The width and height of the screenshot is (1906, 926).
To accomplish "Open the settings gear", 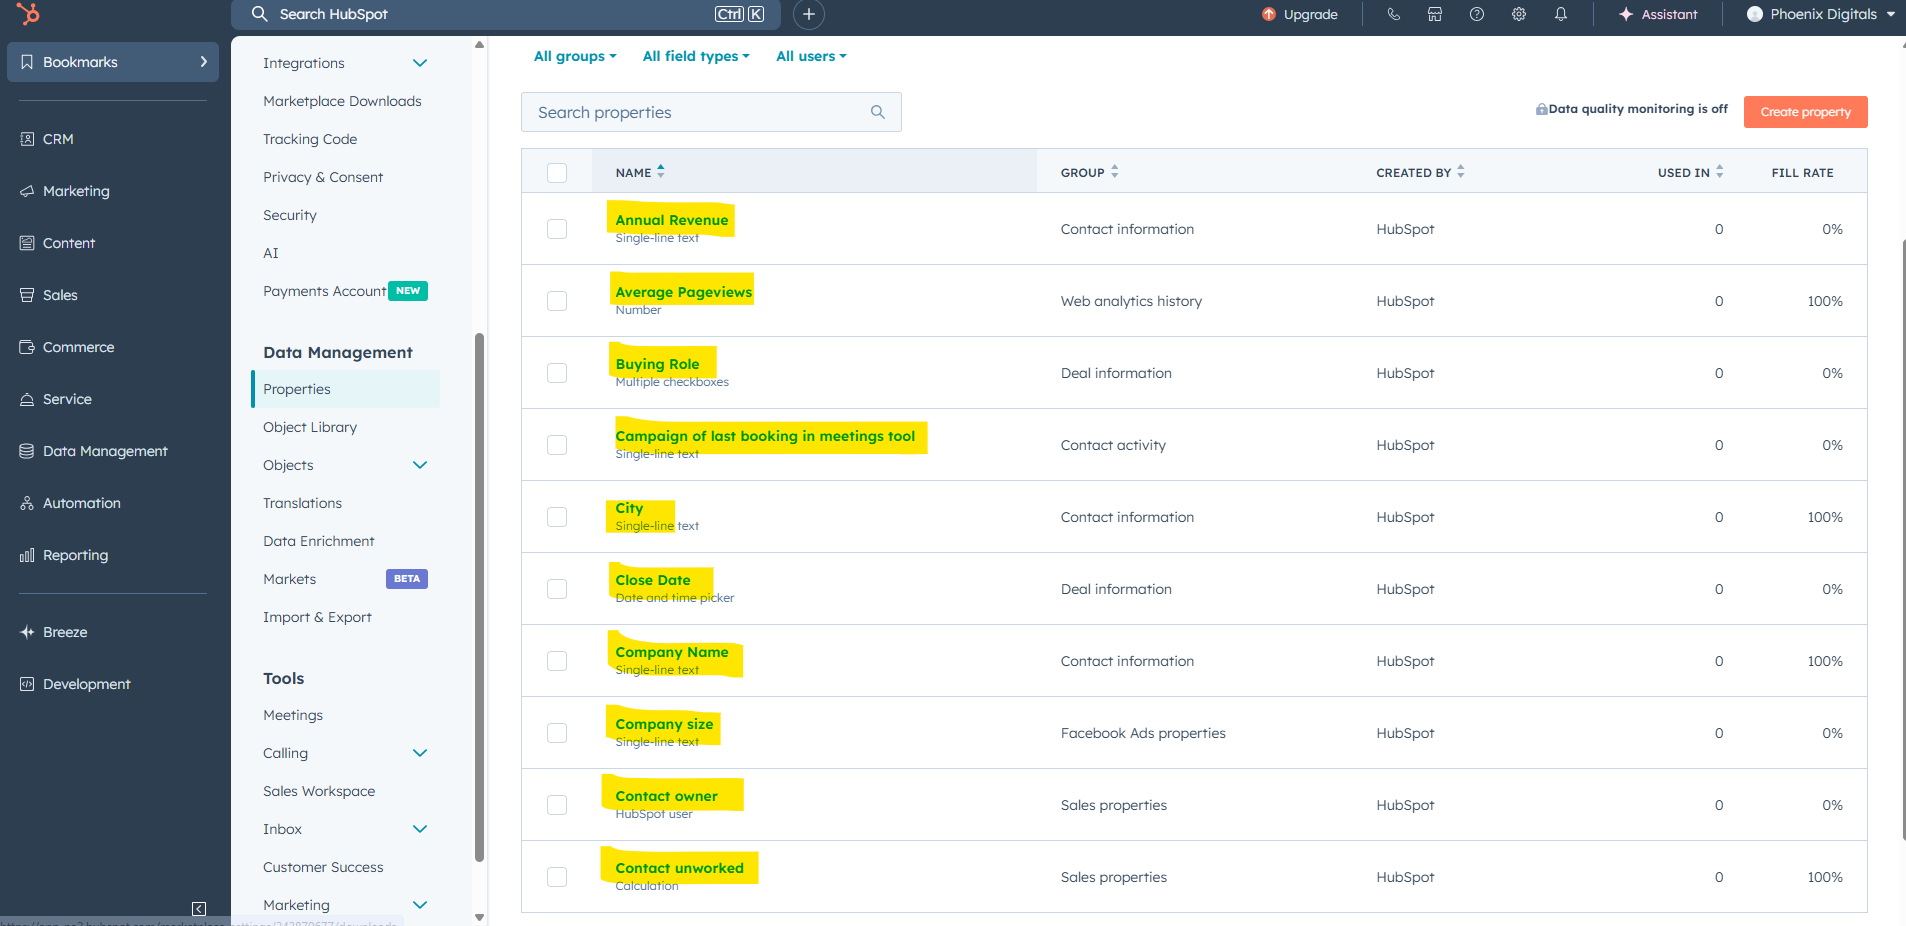I will (1518, 14).
